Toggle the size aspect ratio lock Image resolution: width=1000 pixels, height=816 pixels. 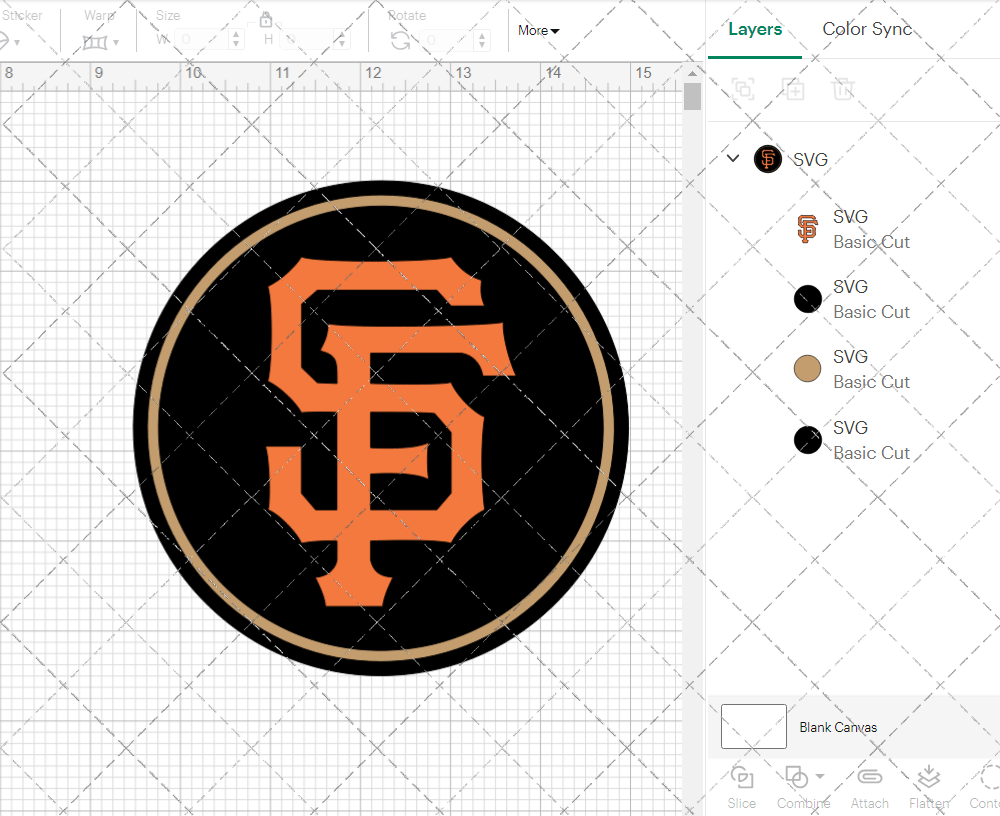(266, 20)
